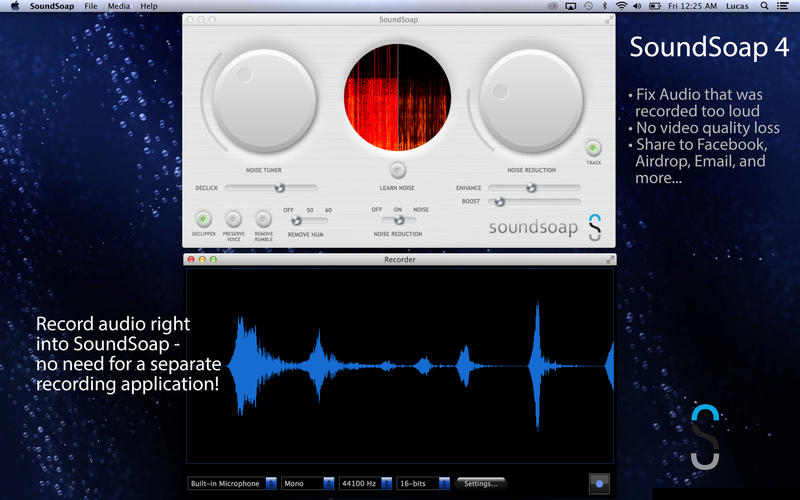Open the File menu
This screenshot has height=500, width=800.
[x=91, y=6]
